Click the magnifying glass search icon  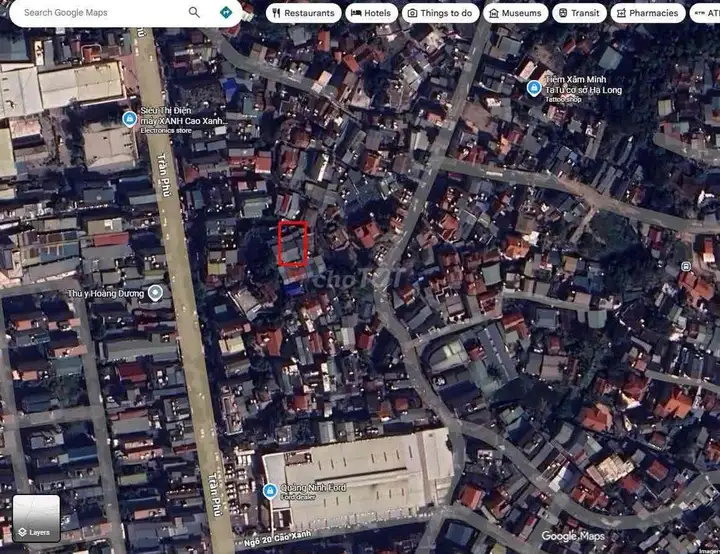point(194,12)
